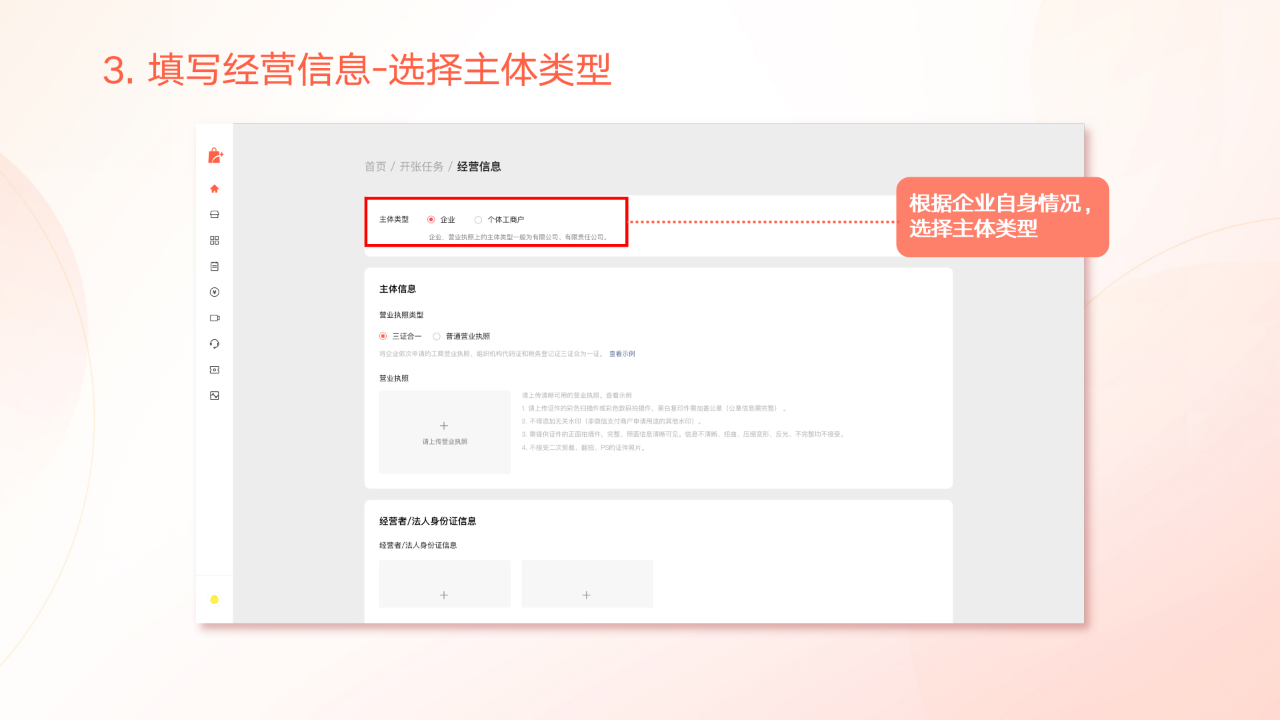Go to 首页 in the breadcrumb
1280x720 pixels.
(375, 166)
